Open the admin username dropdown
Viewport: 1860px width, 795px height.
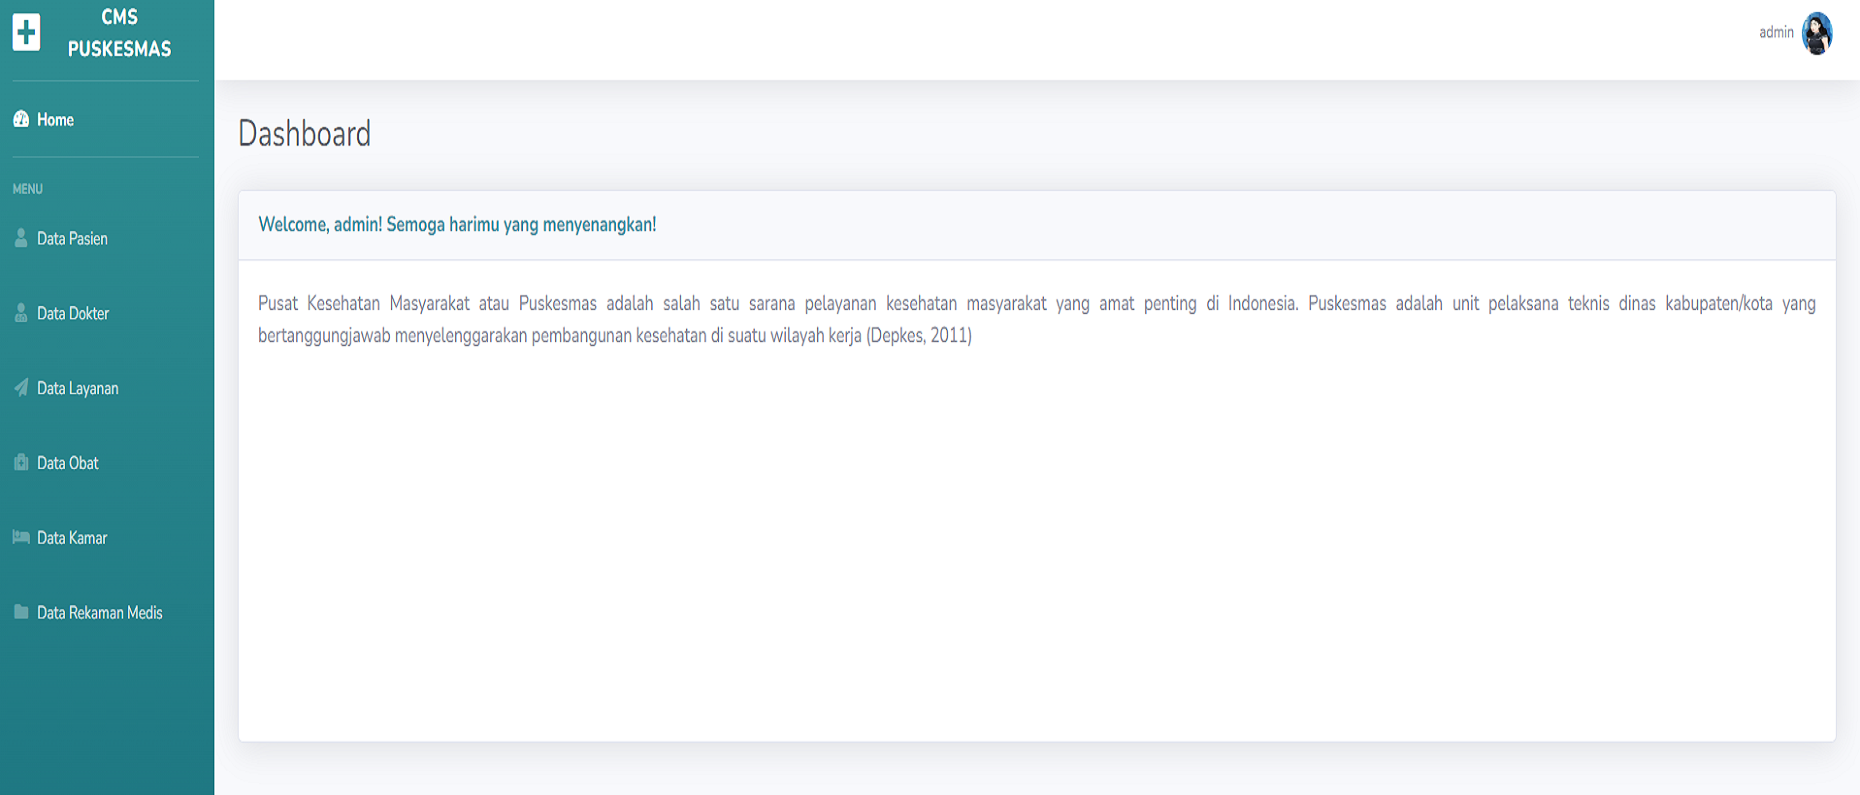[x=1776, y=33]
